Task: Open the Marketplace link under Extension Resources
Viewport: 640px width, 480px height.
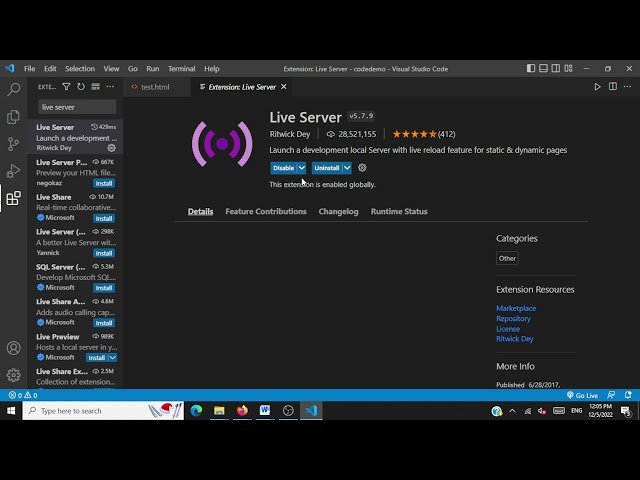Action: (x=516, y=308)
